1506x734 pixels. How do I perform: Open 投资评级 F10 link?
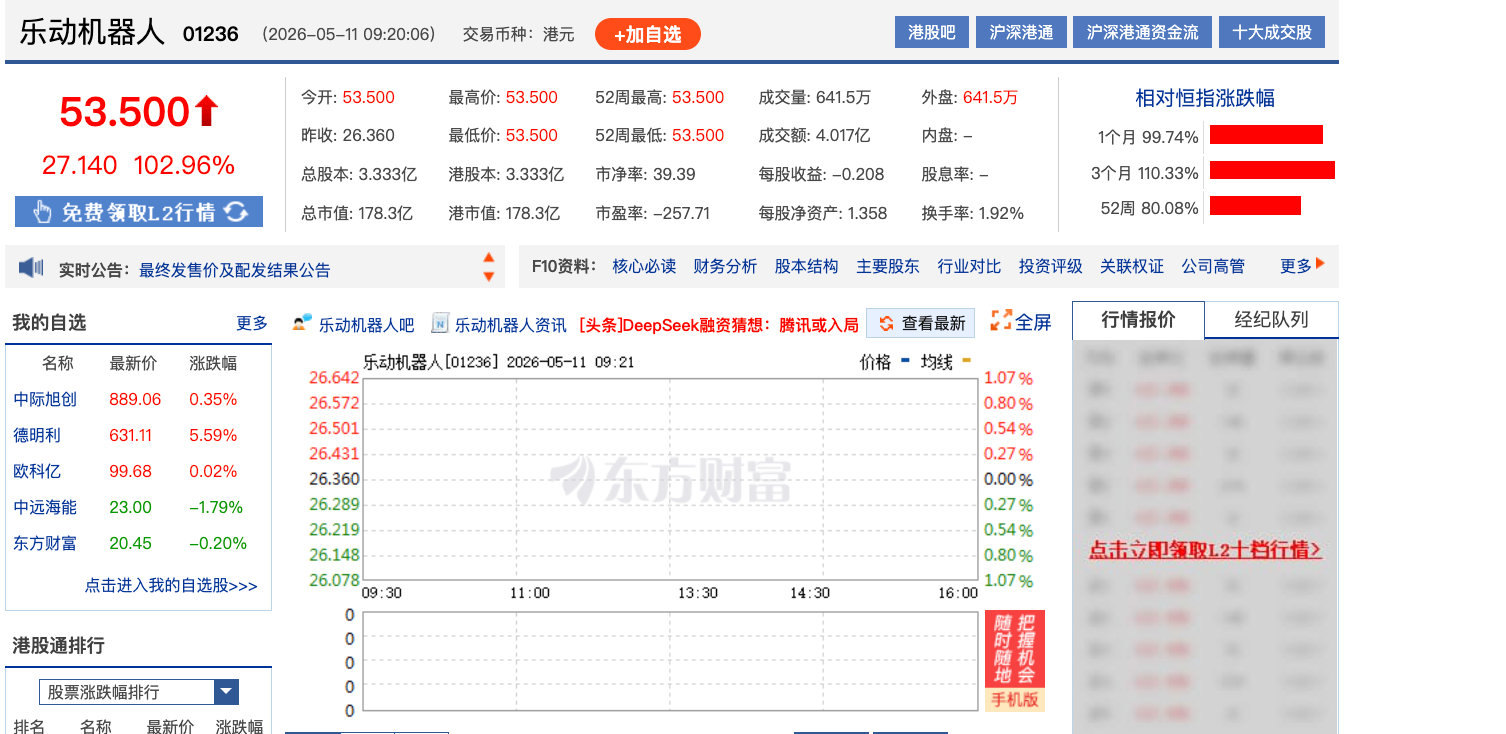[x=1051, y=266]
